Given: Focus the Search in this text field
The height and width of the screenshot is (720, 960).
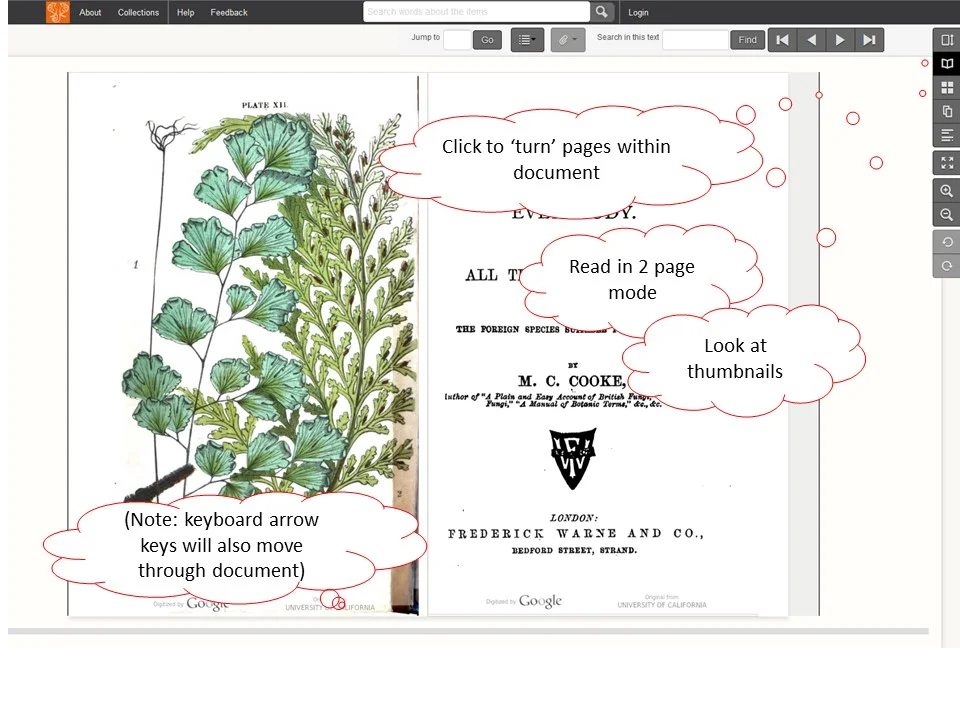Looking at the screenshot, I should click(x=696, y=40).
